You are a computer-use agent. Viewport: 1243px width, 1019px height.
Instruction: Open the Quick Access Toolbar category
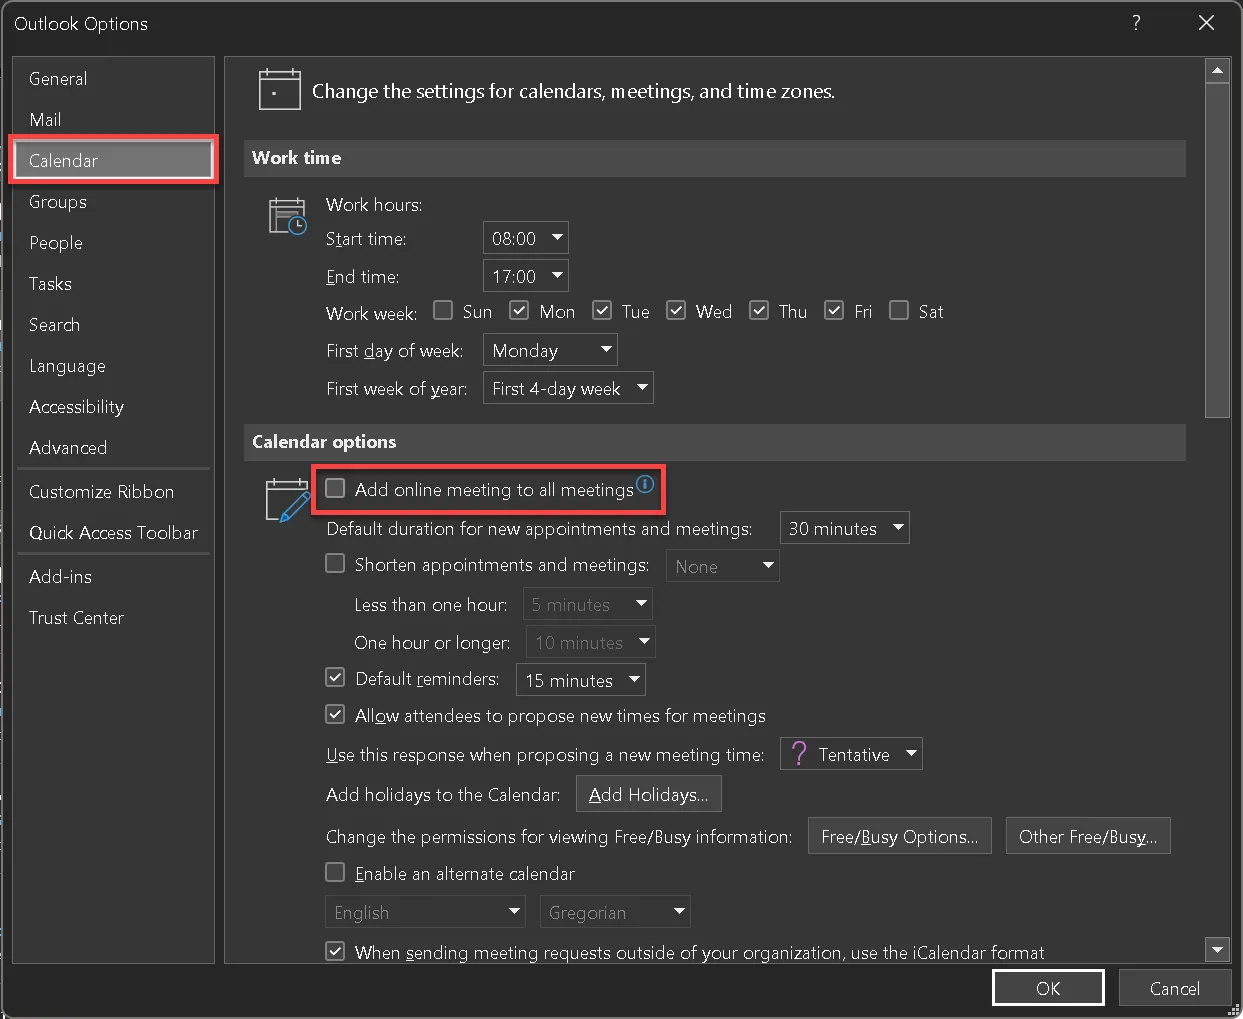[x=113, y=532]
